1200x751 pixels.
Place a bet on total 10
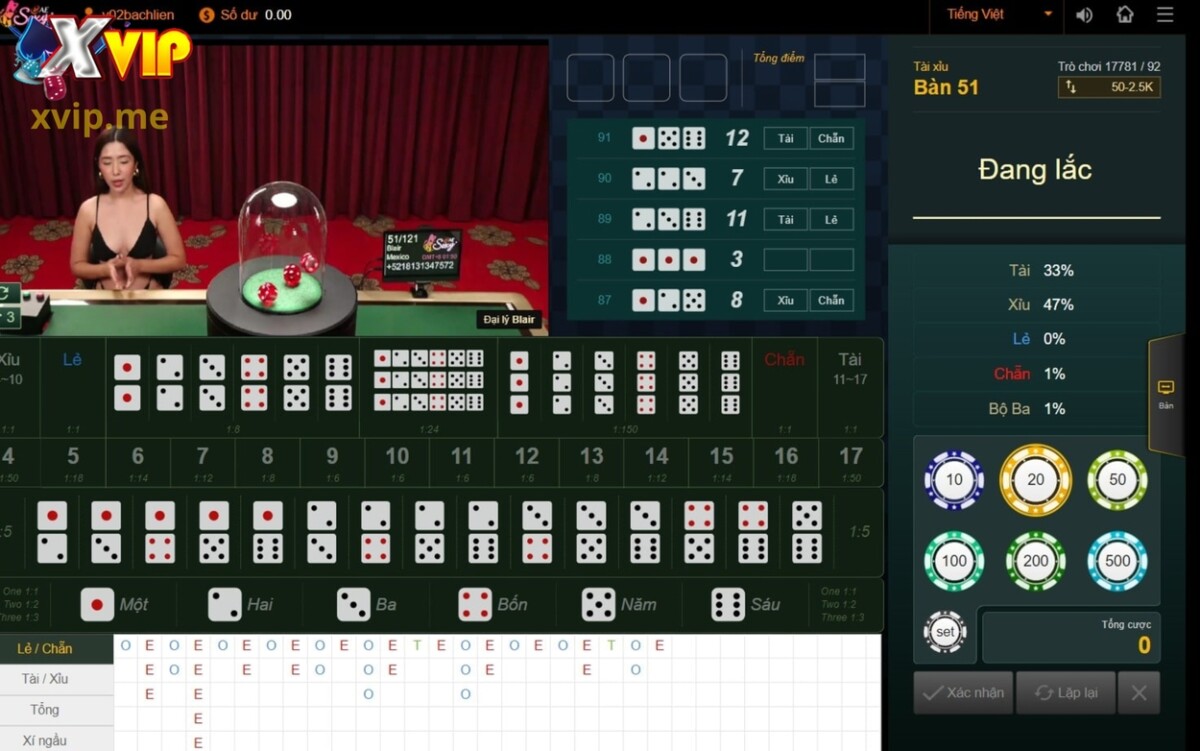pos(397,461)
